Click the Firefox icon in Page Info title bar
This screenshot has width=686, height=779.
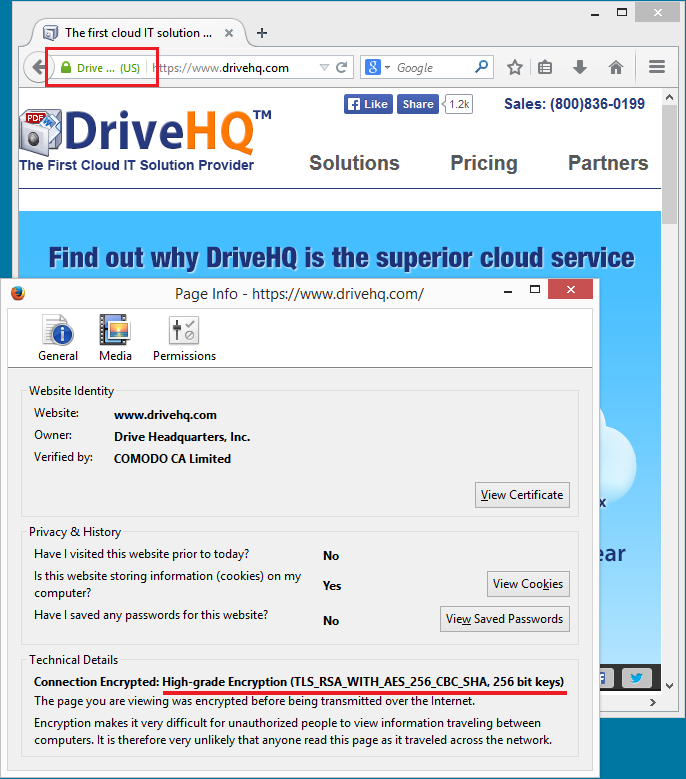[18, 293]
